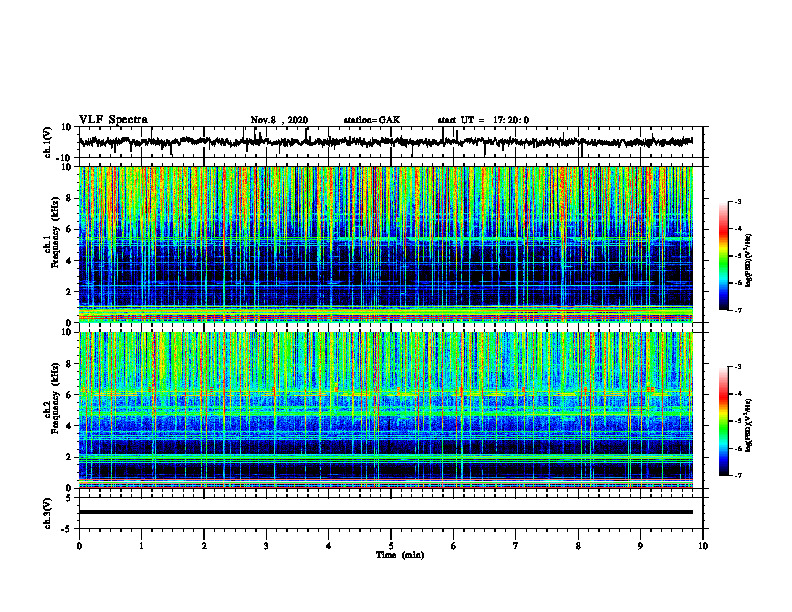Click the '8' tick on the Time axis

[x=578, y=546]
